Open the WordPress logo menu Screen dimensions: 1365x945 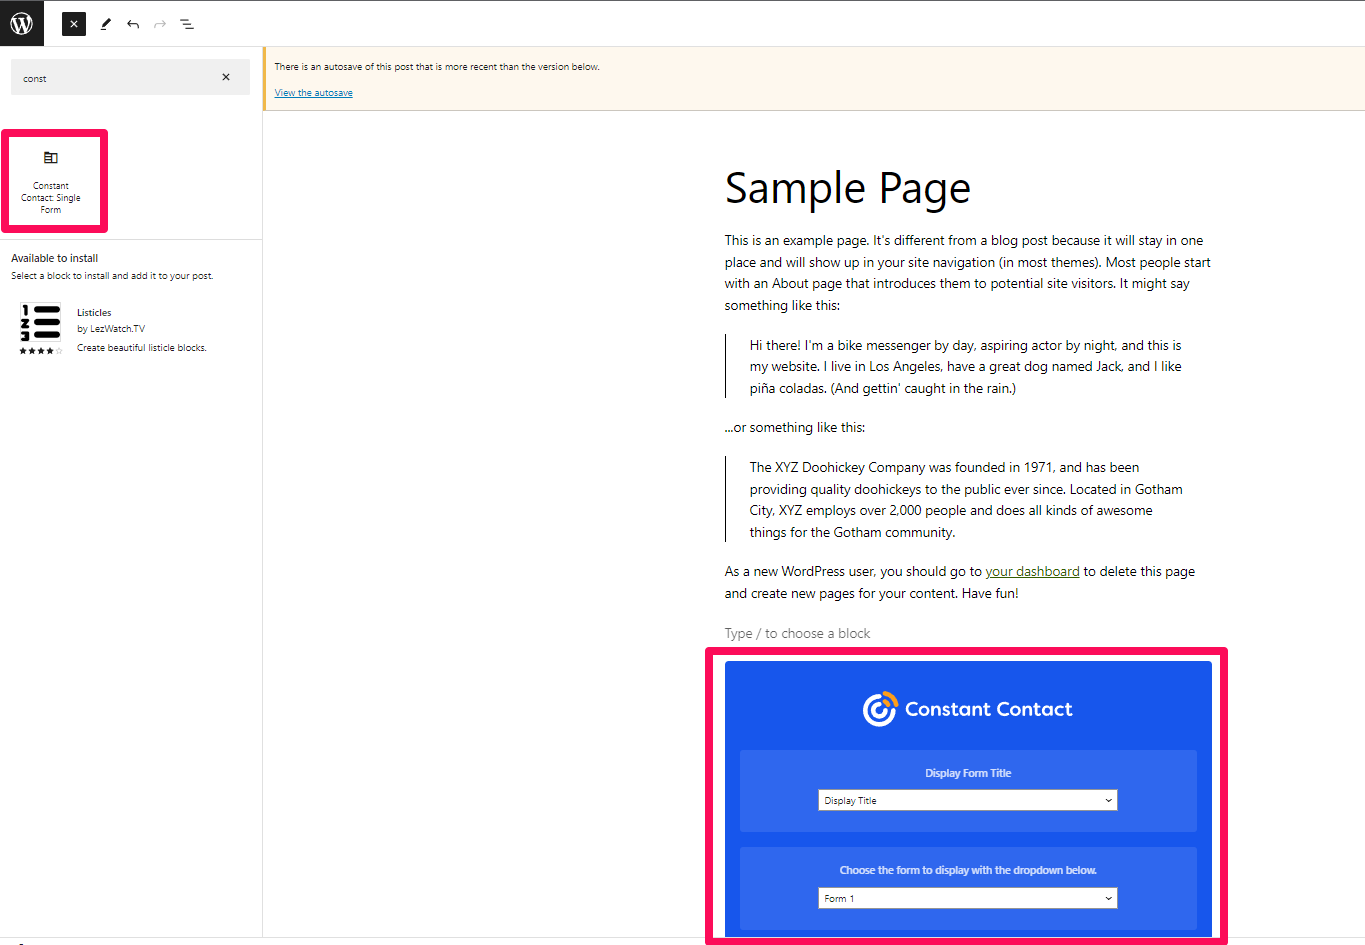coord(22,23)
